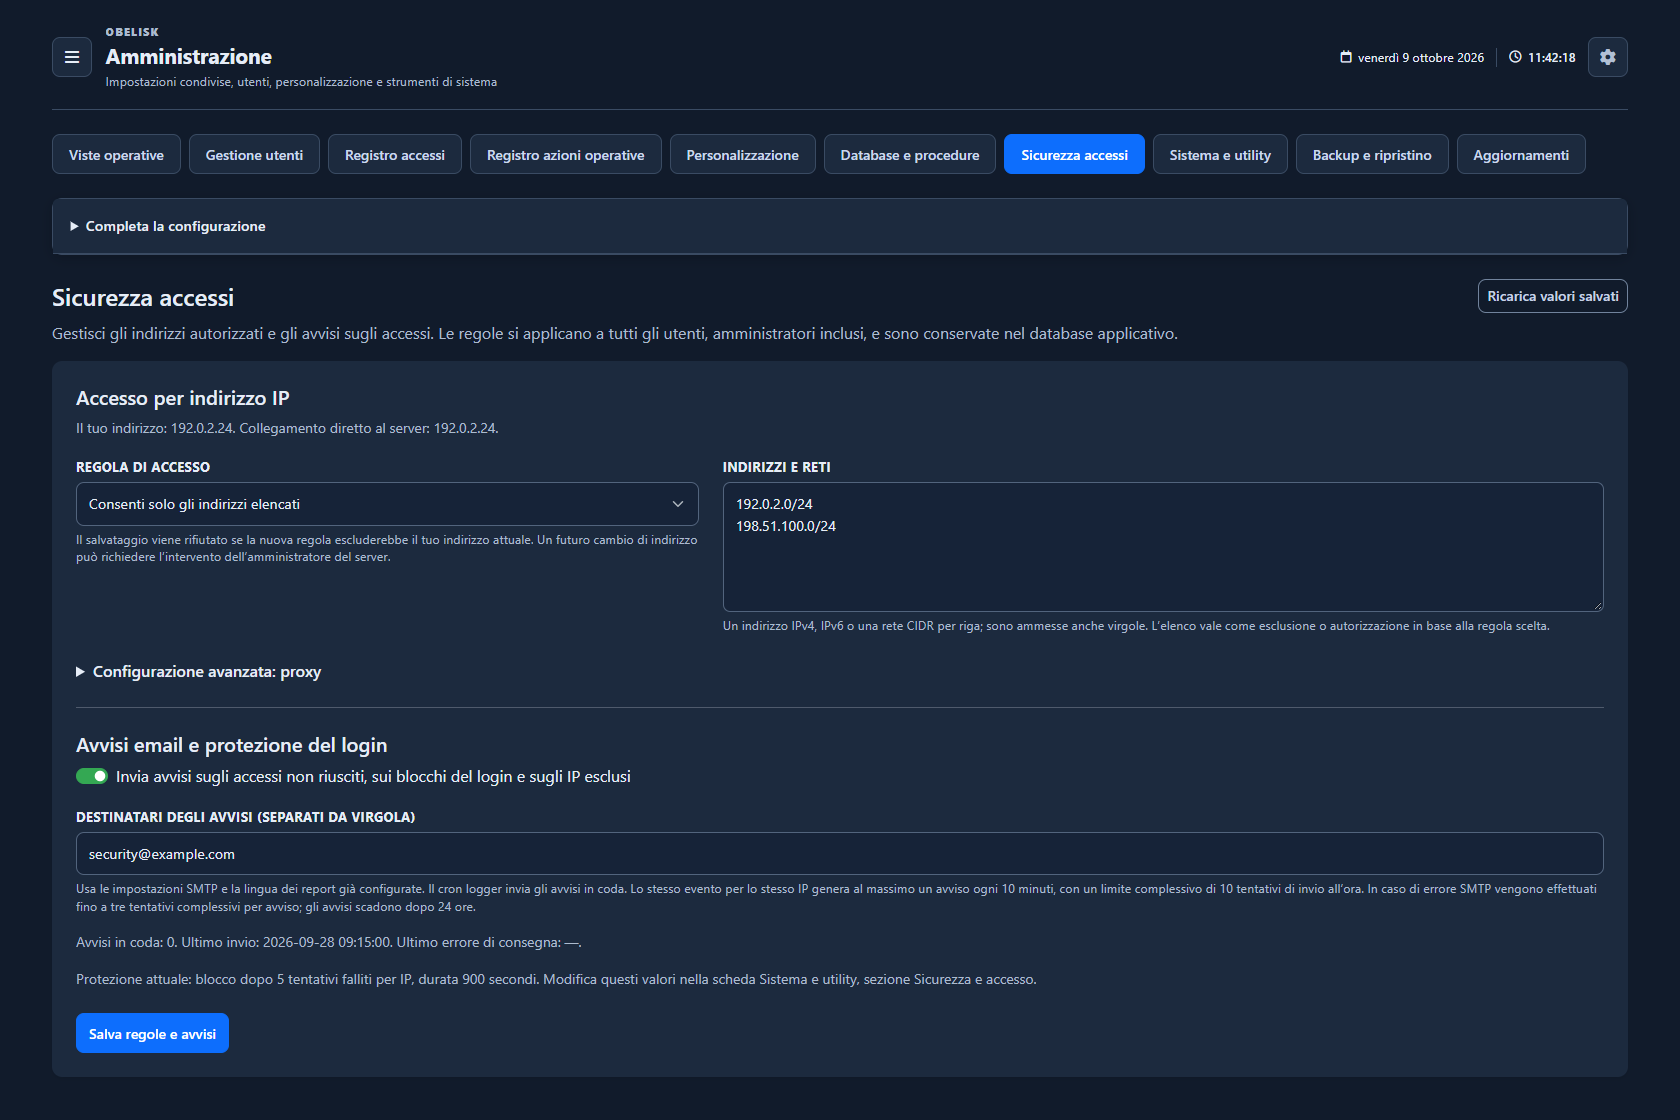Click Salva regole e avvisi button
This screenshot has height=1120, width=1680.
coord(152,1033)
